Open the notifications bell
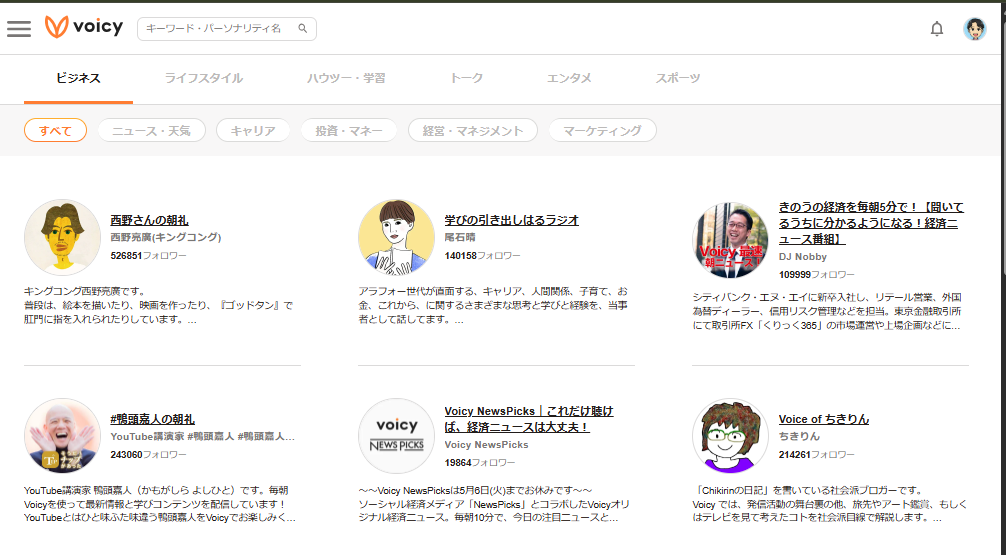This screenshot has width=1006, height=555. coord(937,29)
